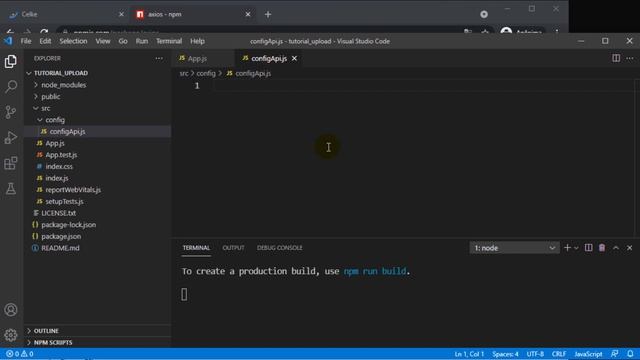Click the Explorer more actions ellipsis

click(159, 58)
